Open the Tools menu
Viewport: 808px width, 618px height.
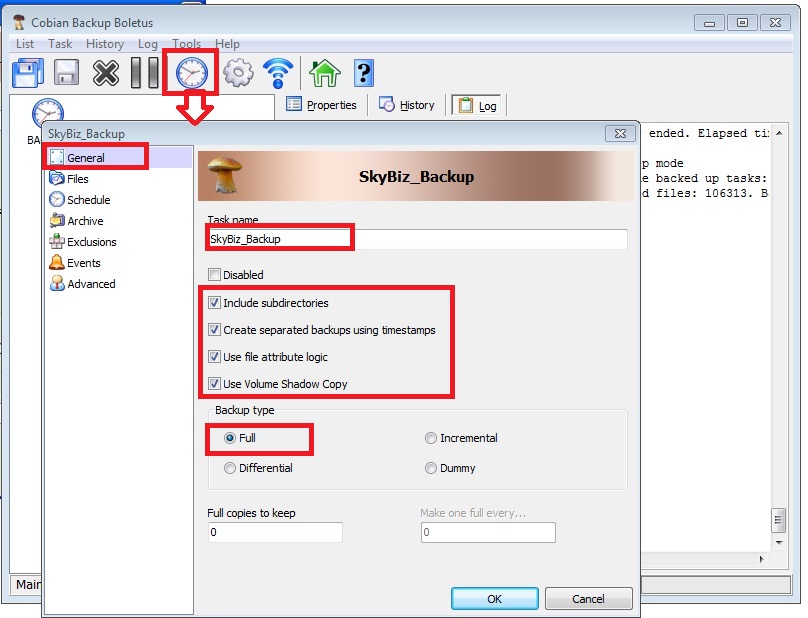[x=186, y=44]
